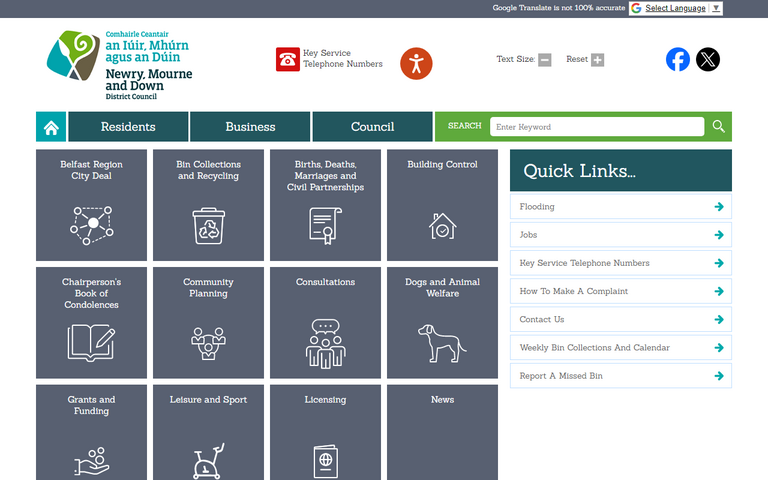
Task: Open the Facebook page icon
Action: (678, 59)
